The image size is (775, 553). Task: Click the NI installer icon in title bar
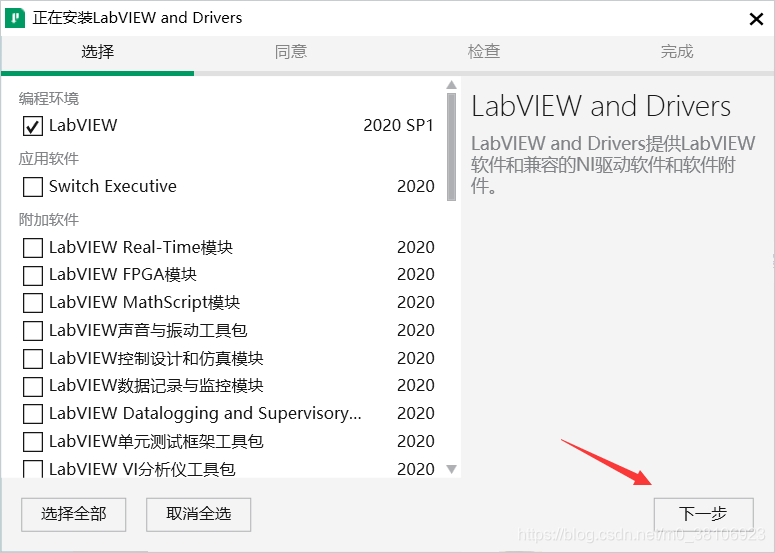coord(15,18)
